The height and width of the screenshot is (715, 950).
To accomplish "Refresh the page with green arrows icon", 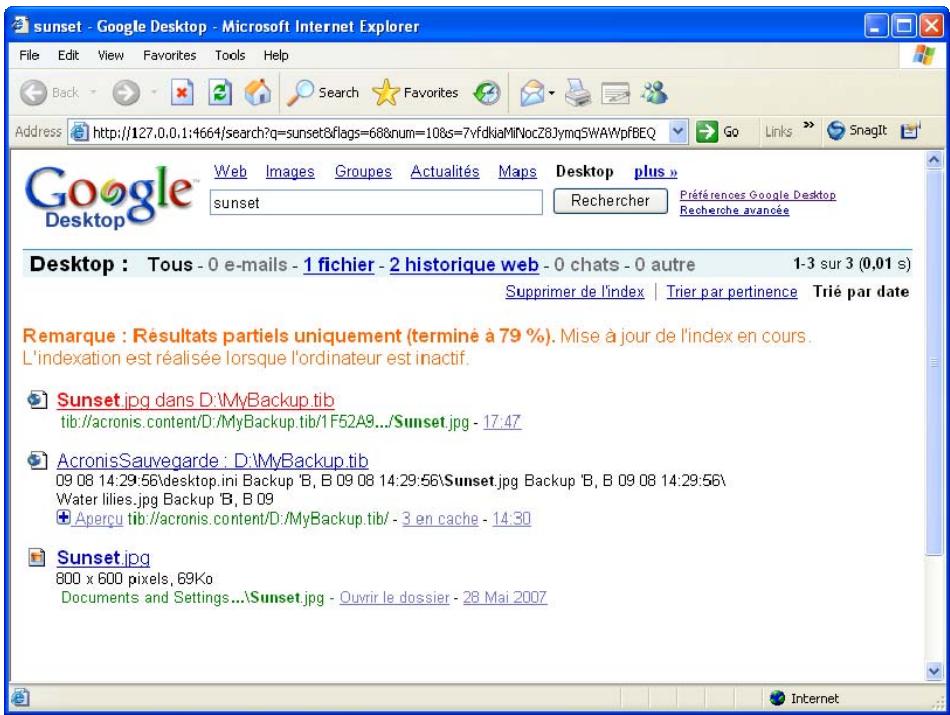I will pyautogui.click(x=220, y=93).
